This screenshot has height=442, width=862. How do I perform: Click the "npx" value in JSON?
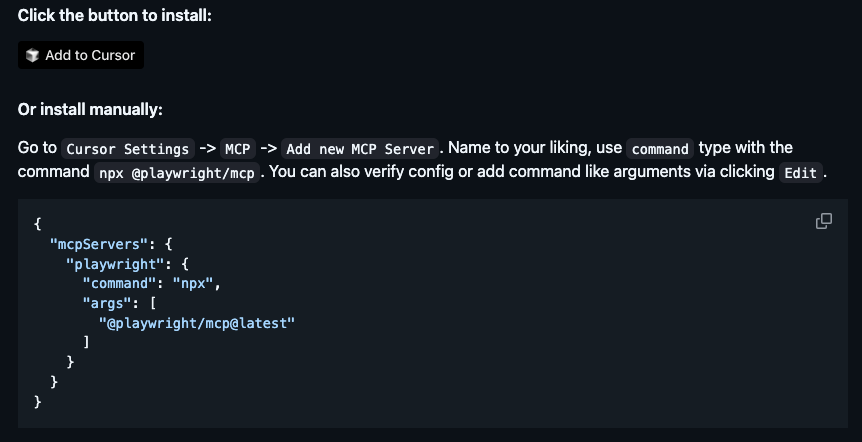[193, 284]
